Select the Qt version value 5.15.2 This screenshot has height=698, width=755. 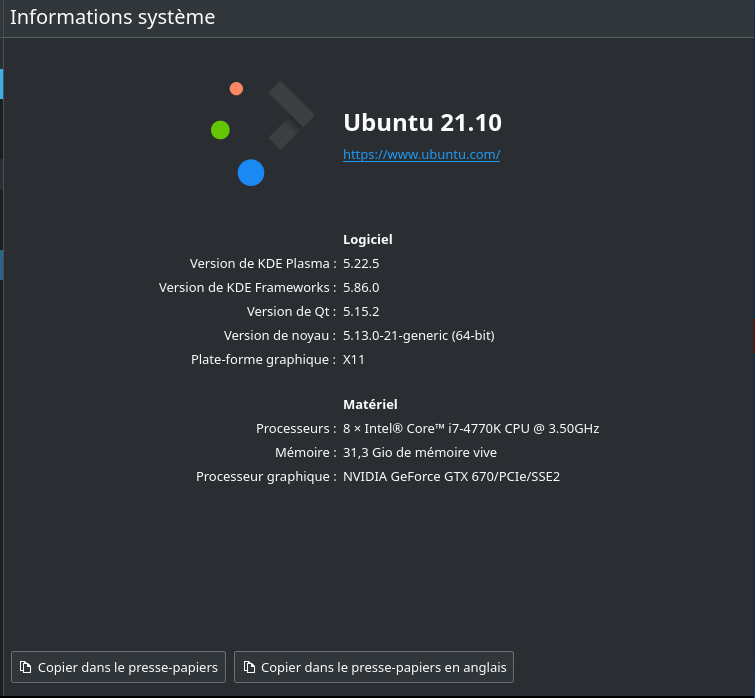pos(361,311)
